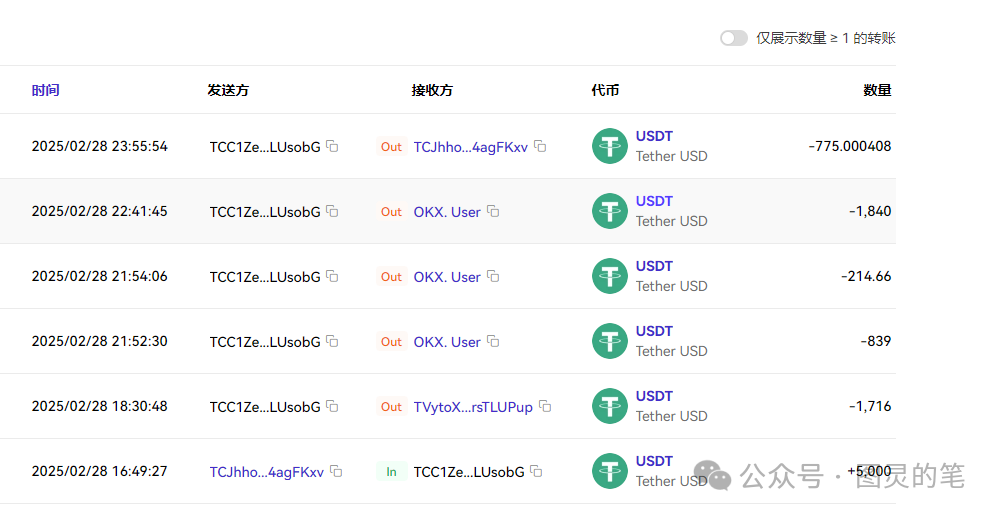997x516 pixels.
Task: Click the amount -214.66
Action: point(866,276)
